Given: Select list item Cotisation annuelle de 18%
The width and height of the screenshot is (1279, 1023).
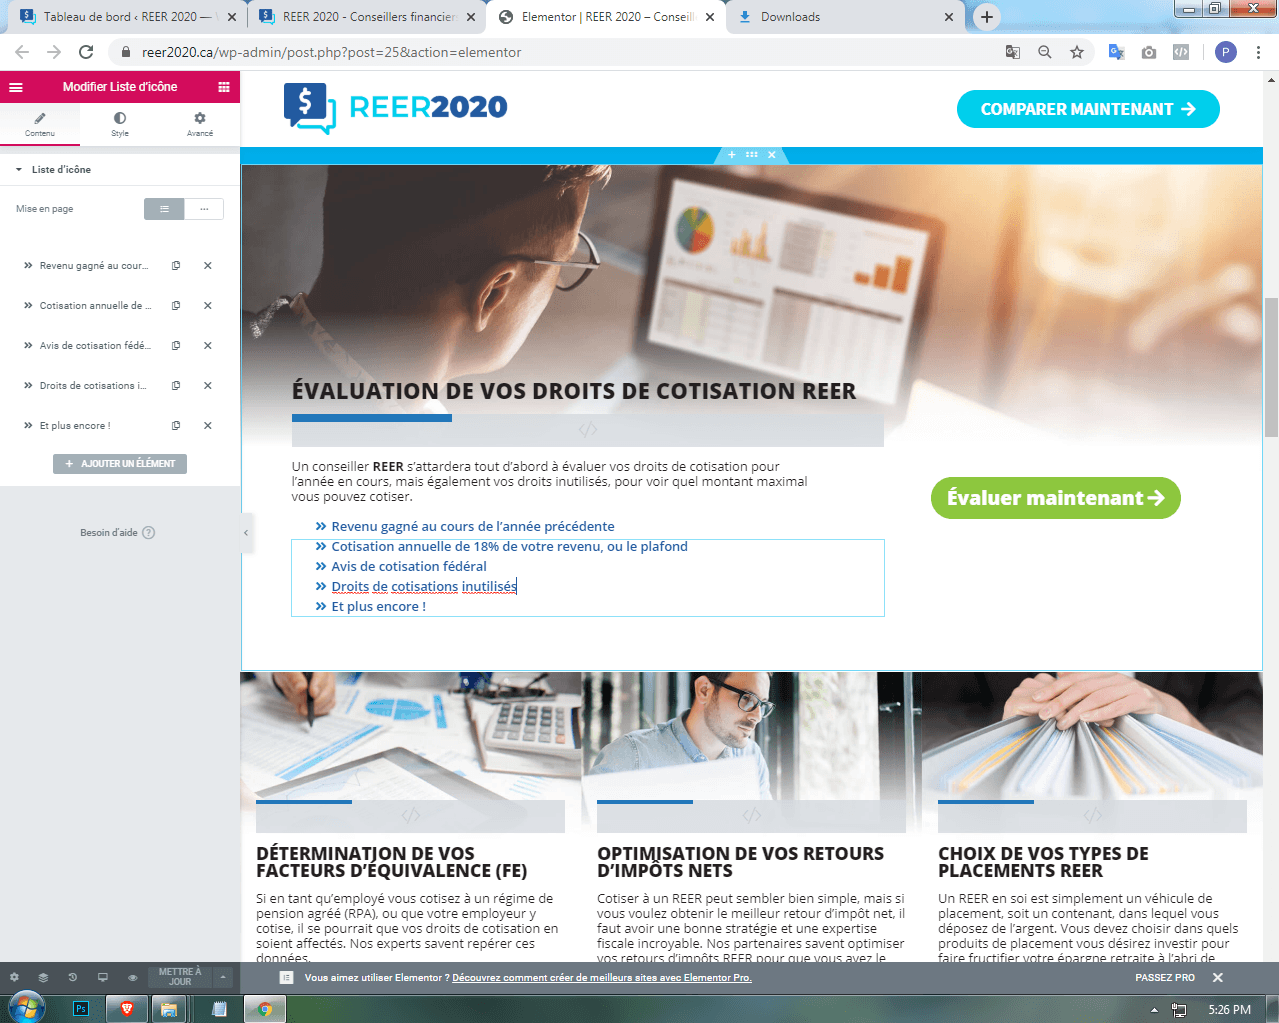Looking at the screenshot, I should [509, 547].
